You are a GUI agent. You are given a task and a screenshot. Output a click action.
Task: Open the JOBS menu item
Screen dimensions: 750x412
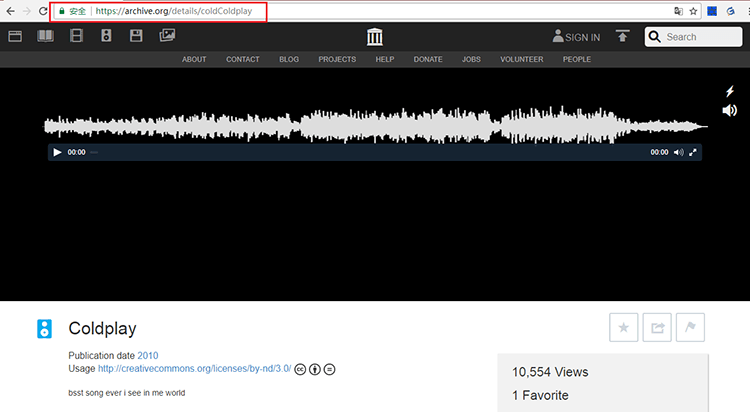(x=471, y=59)
